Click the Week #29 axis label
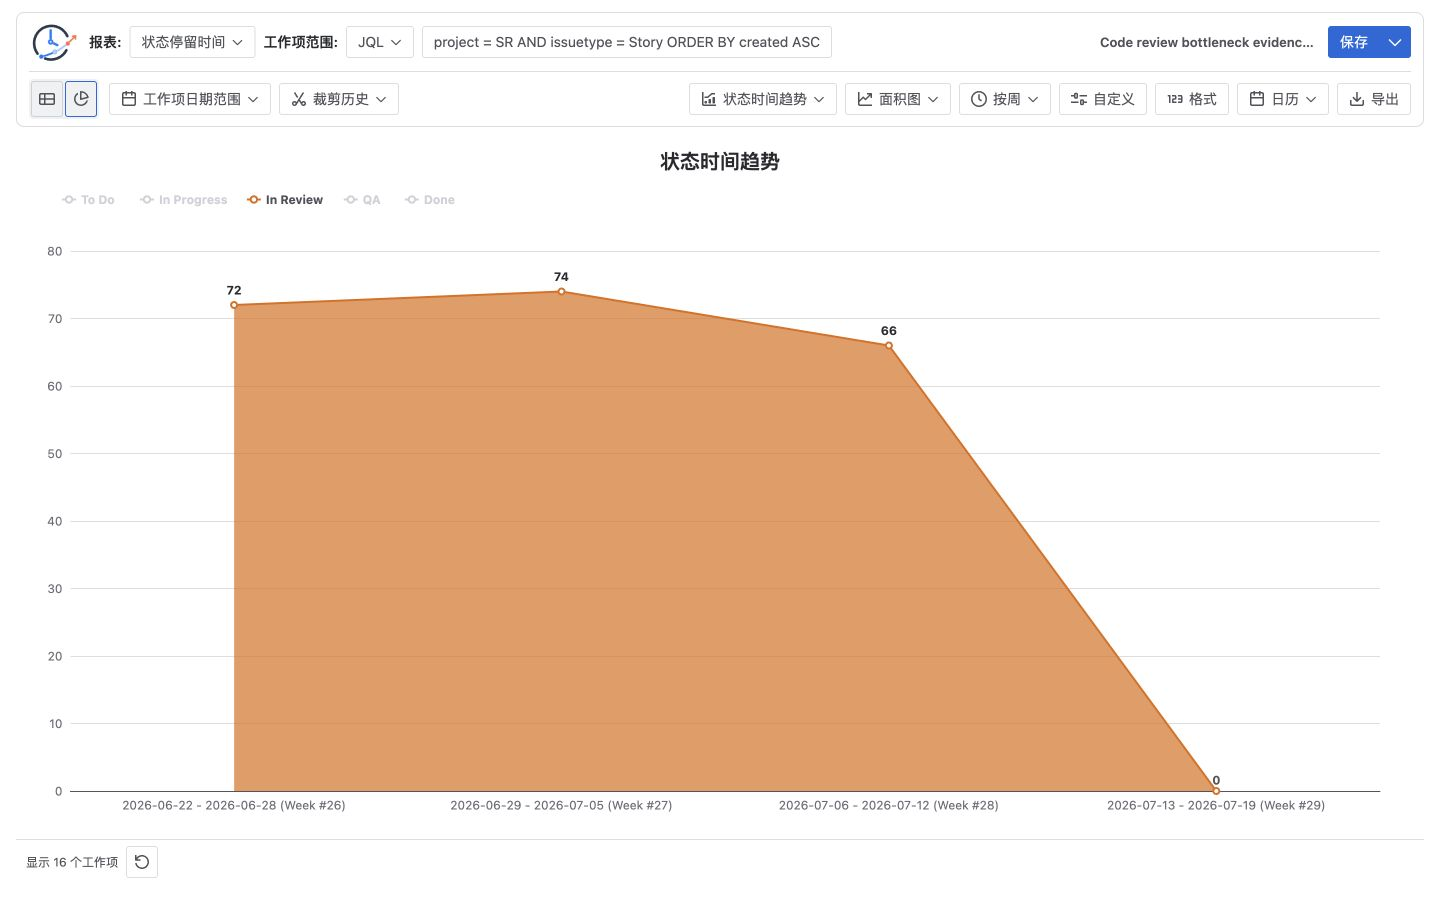Viewport: 1440px width, 900px height. point(1216,805)
